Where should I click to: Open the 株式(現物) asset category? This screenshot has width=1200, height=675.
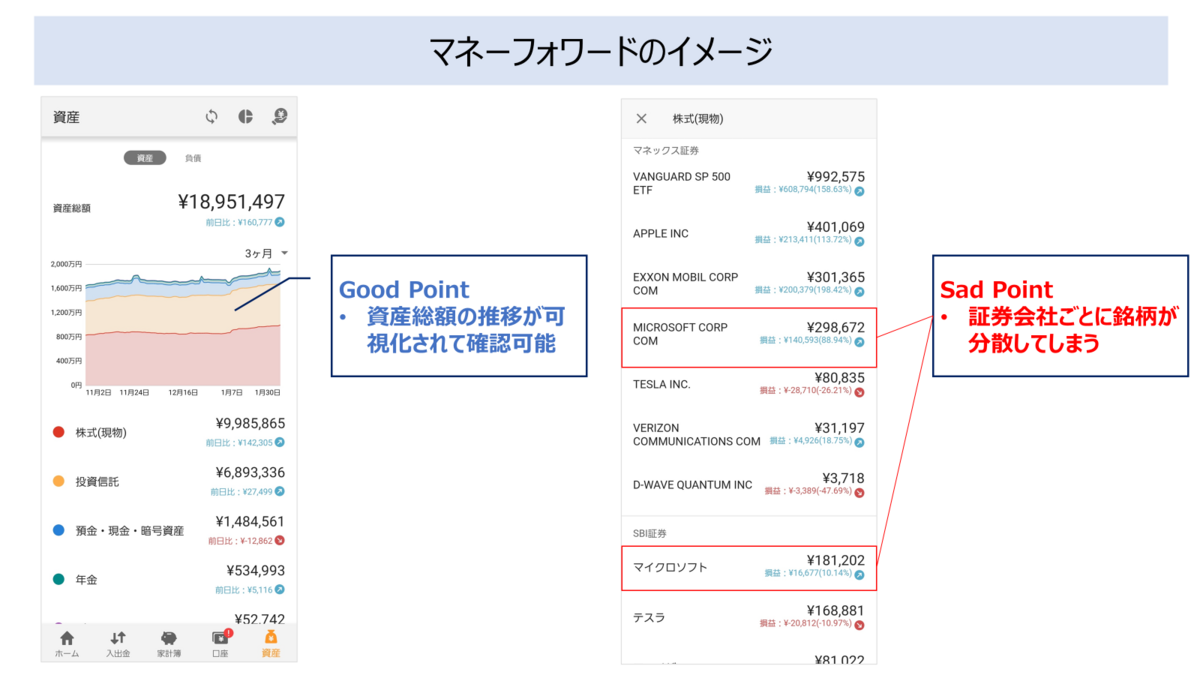click(169, 432)
